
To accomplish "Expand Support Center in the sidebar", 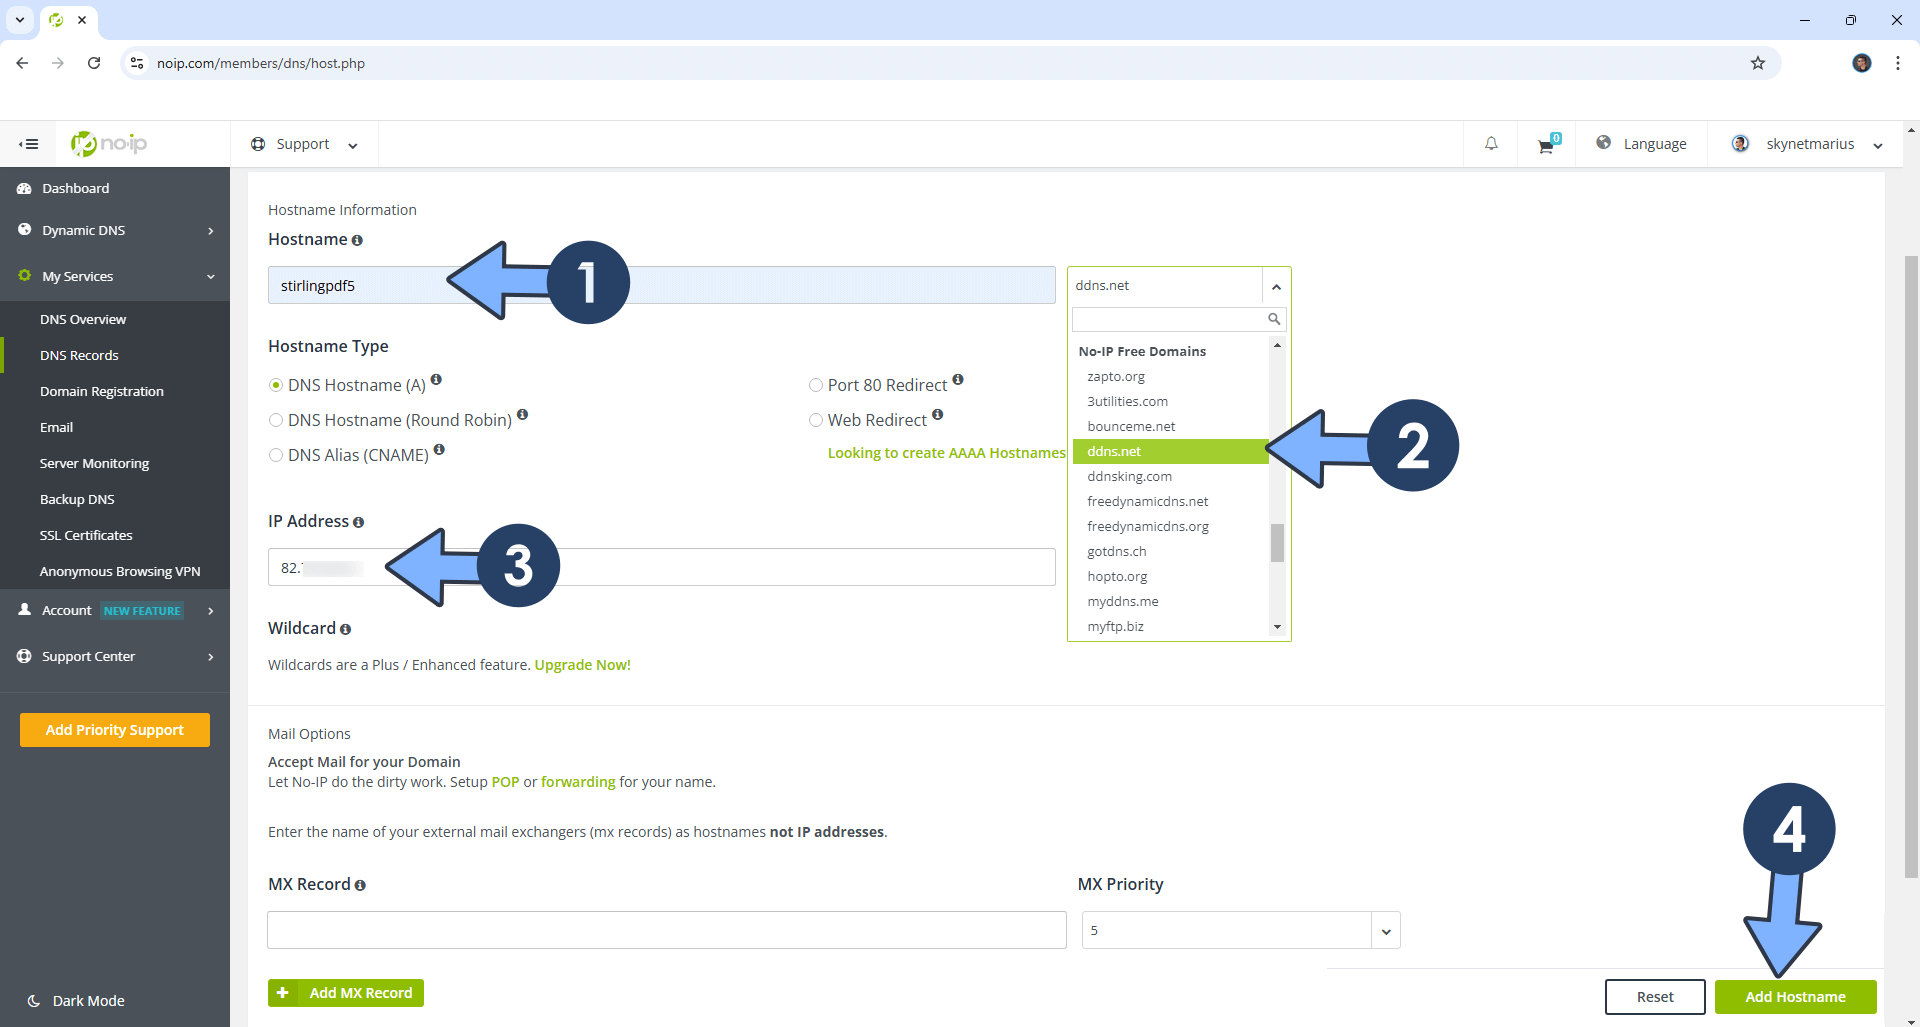I will pyautogui.click(x=211, y=657).
